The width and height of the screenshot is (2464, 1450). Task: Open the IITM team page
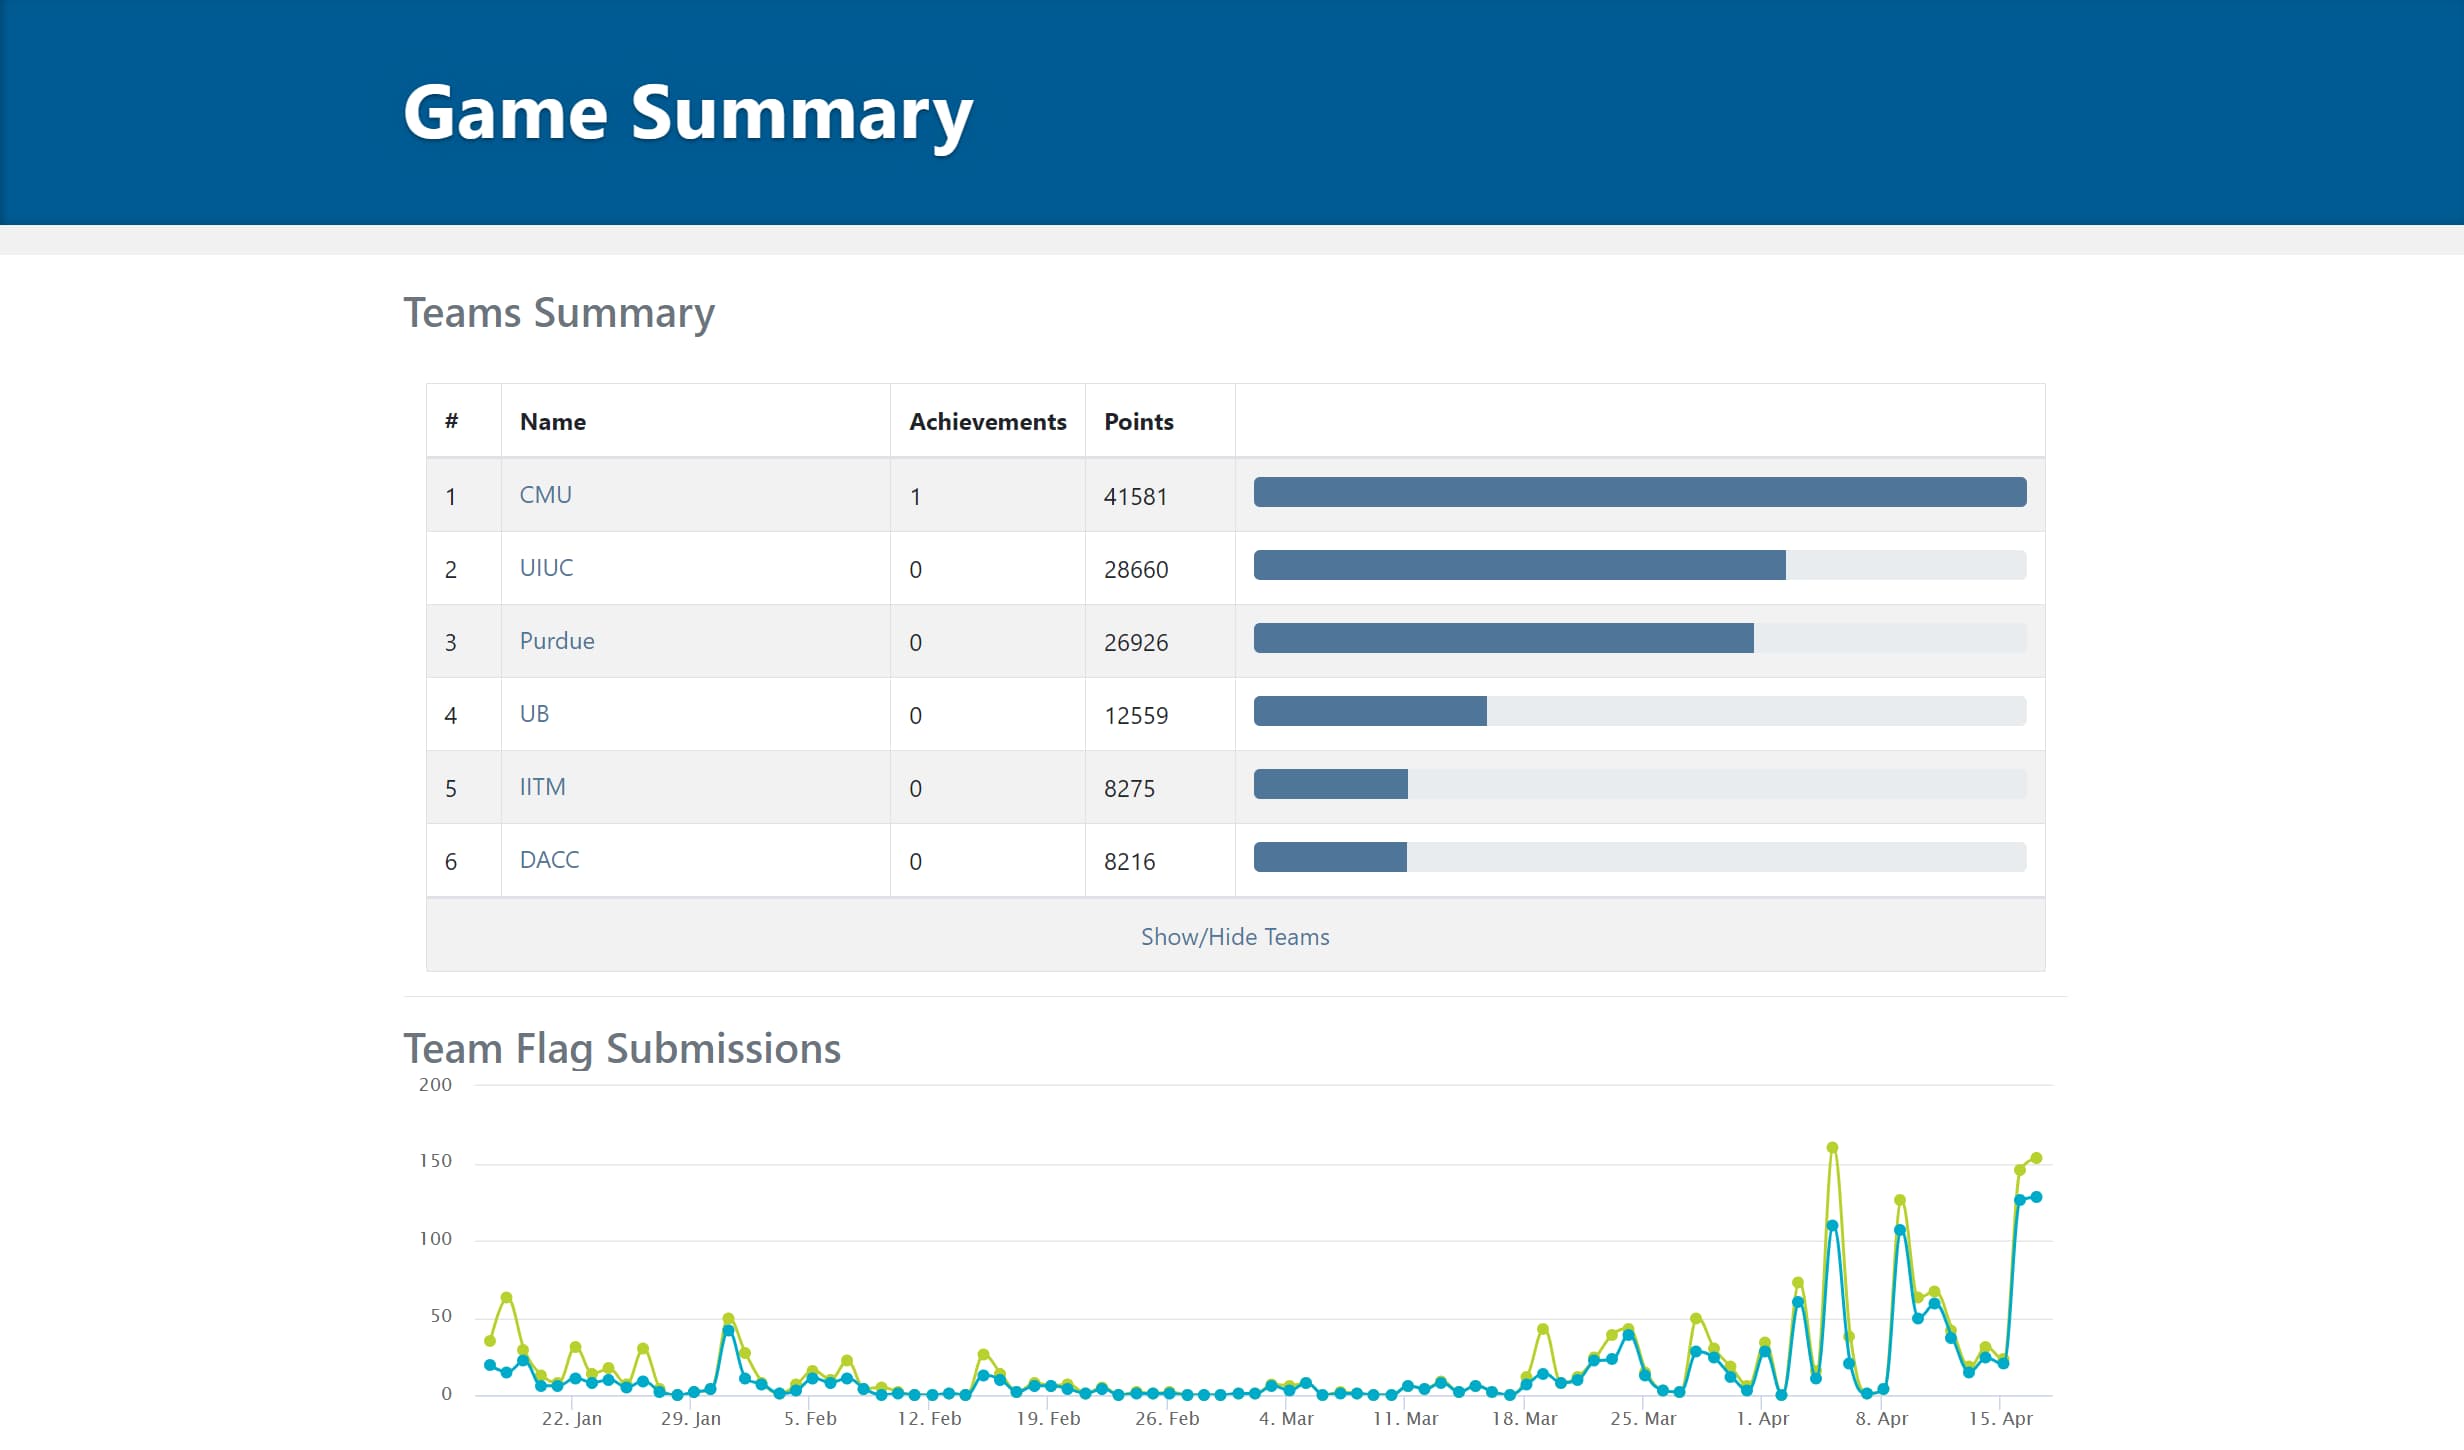click(542, 787)
